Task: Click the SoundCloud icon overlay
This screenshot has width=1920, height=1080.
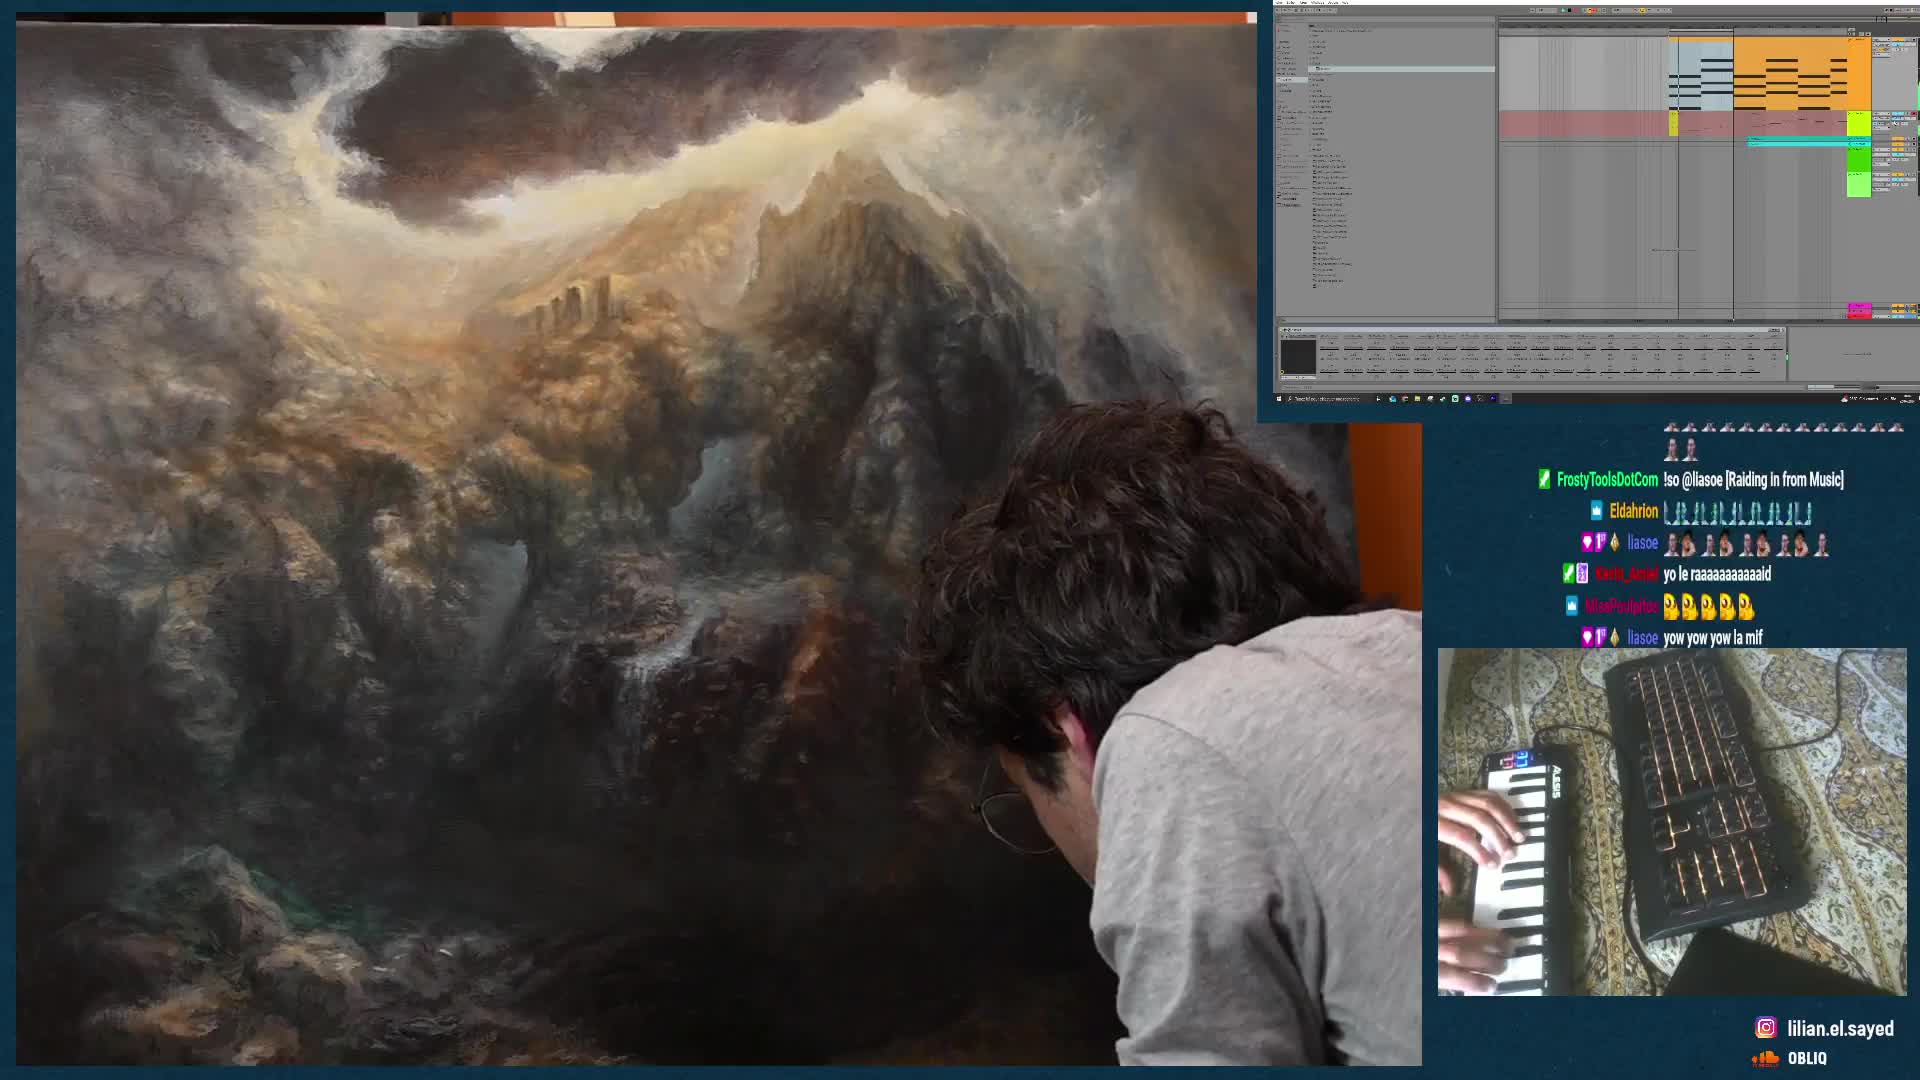Action: click(1766, 1058)
